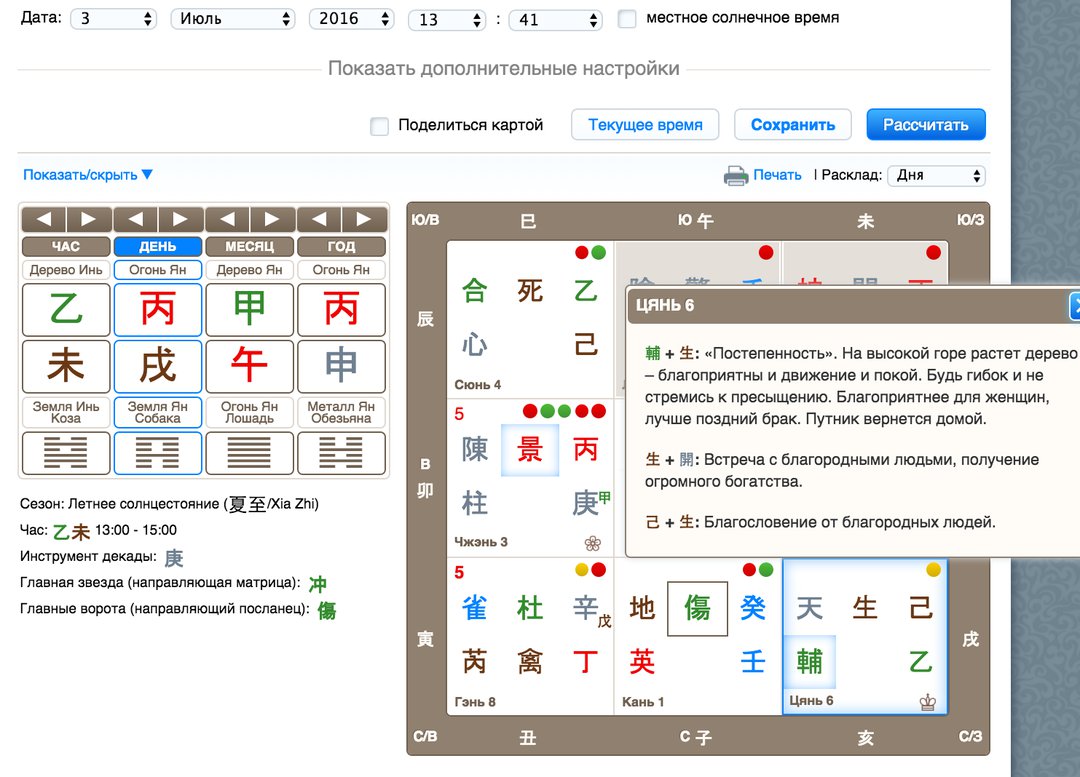Switch to the МЕСЯЦ pillar tab

point(249,246)
